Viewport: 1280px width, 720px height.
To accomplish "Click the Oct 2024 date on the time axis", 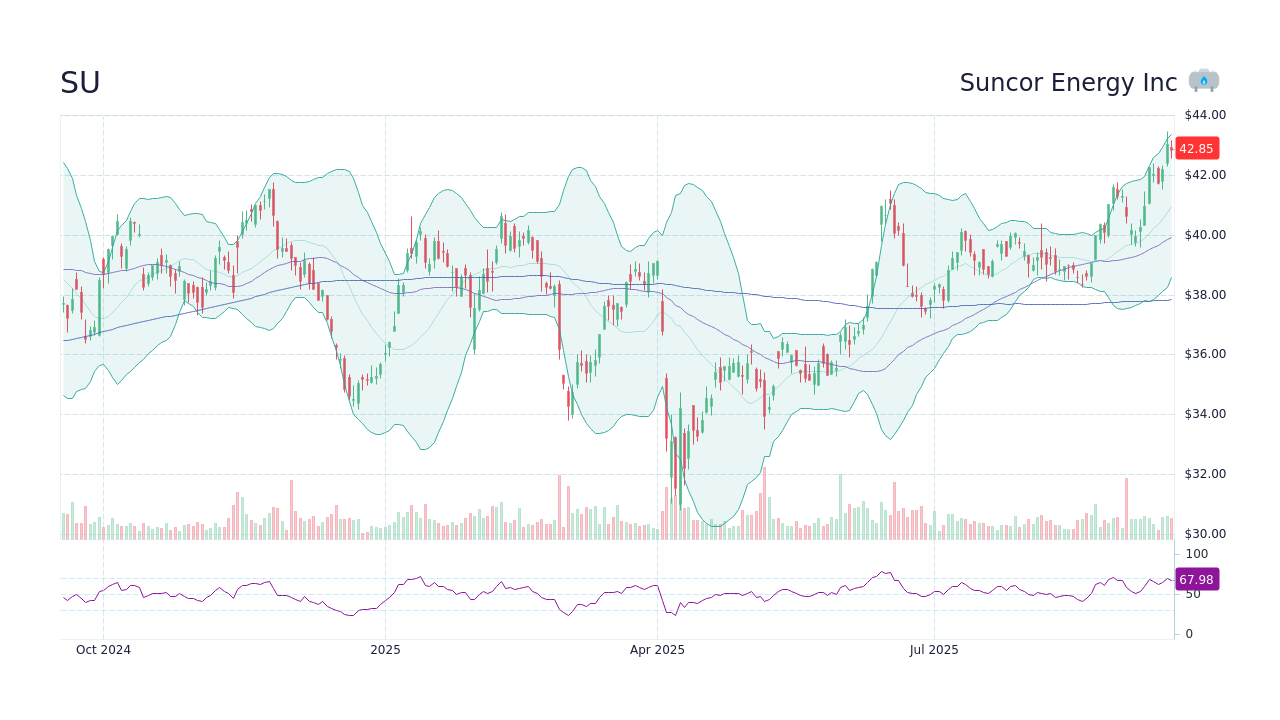I will tap(103, 650).
